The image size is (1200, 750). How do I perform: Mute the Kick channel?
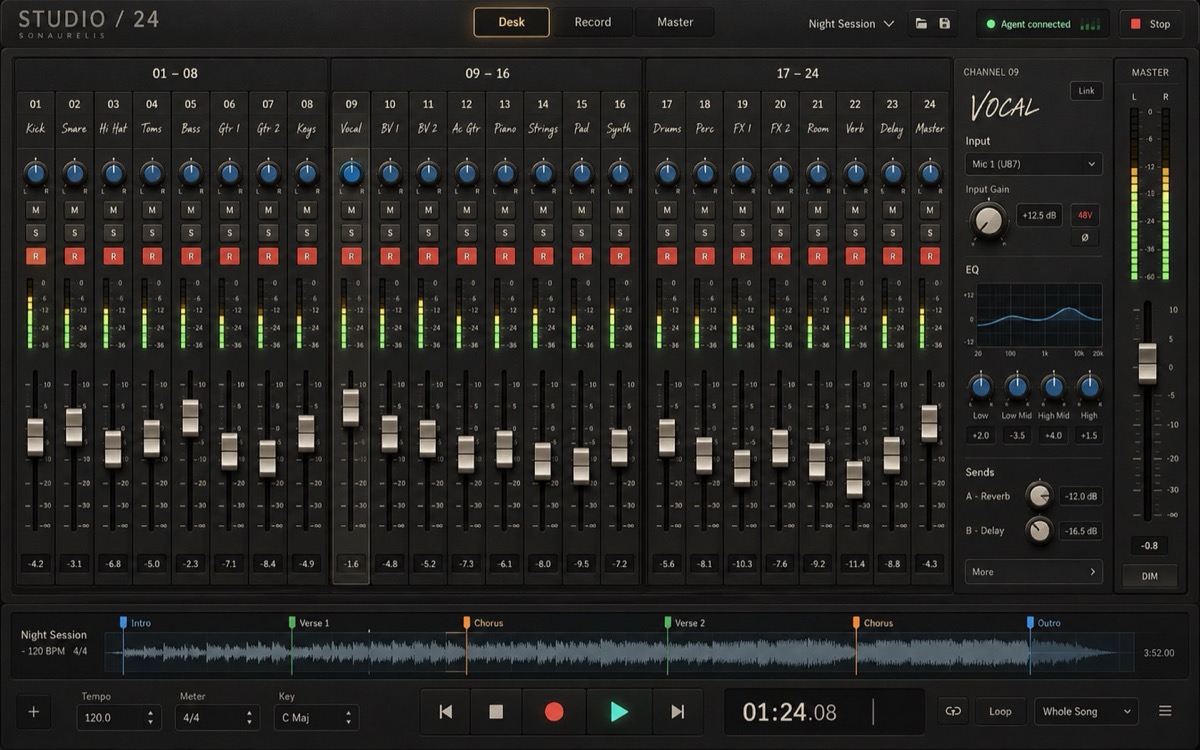pos(36,210)
